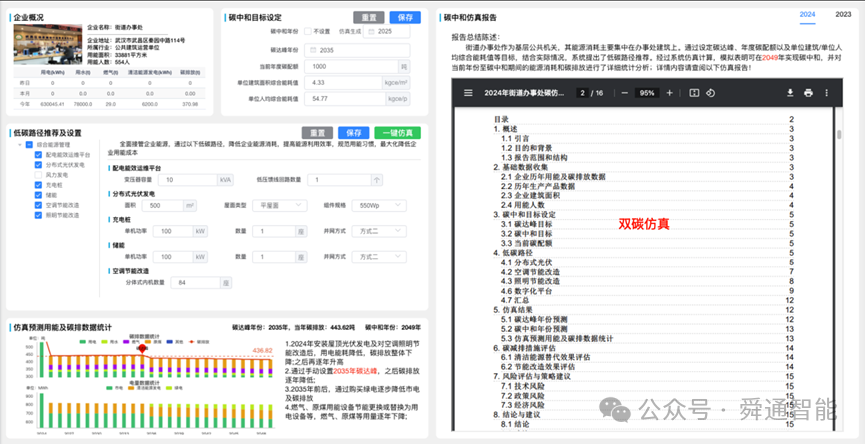Click 分体式内机数量 input showing 84

tap(195, 283)
